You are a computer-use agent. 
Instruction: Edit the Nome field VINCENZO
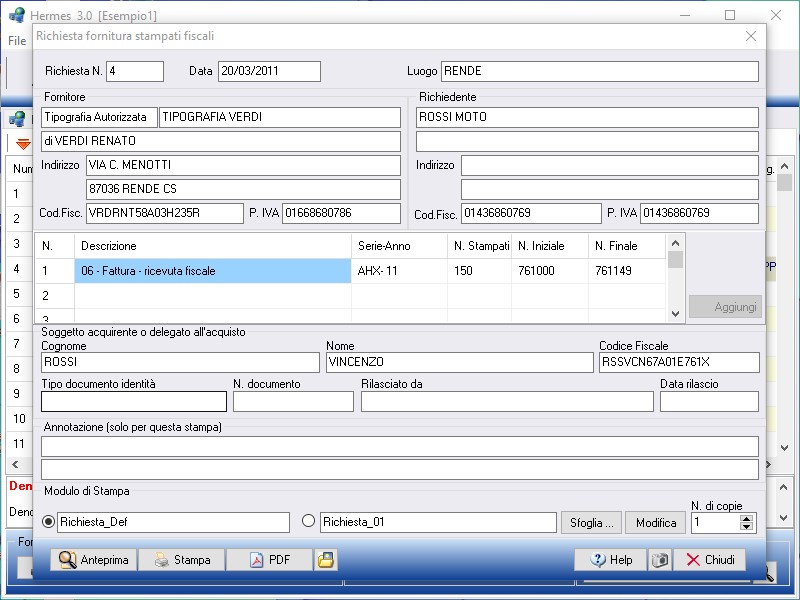pos(460,362)
